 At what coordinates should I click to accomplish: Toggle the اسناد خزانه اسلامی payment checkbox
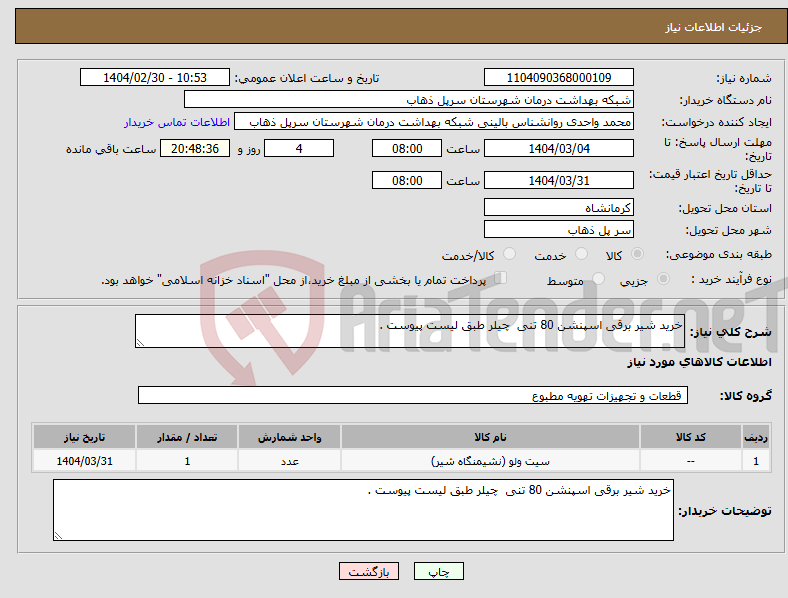(x=500, y=278)
